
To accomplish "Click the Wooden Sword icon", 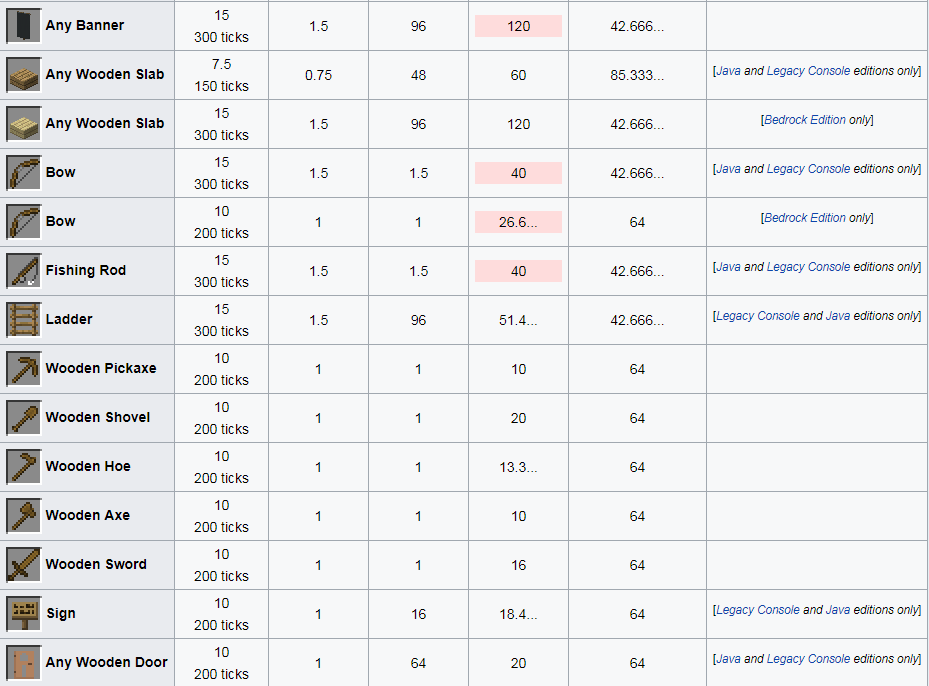I will (x=23, y=564).
